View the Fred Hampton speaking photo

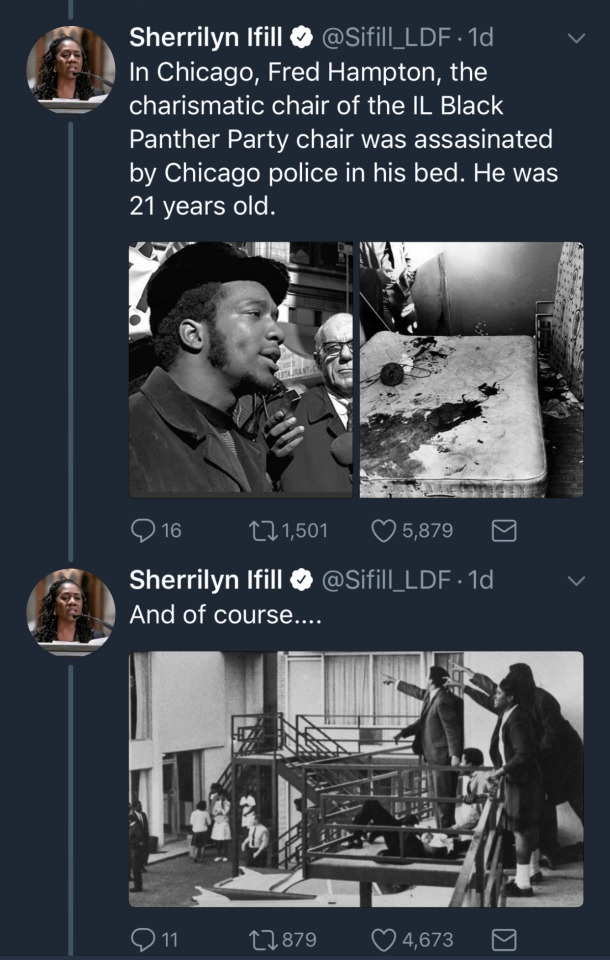[x=240, y=369]
